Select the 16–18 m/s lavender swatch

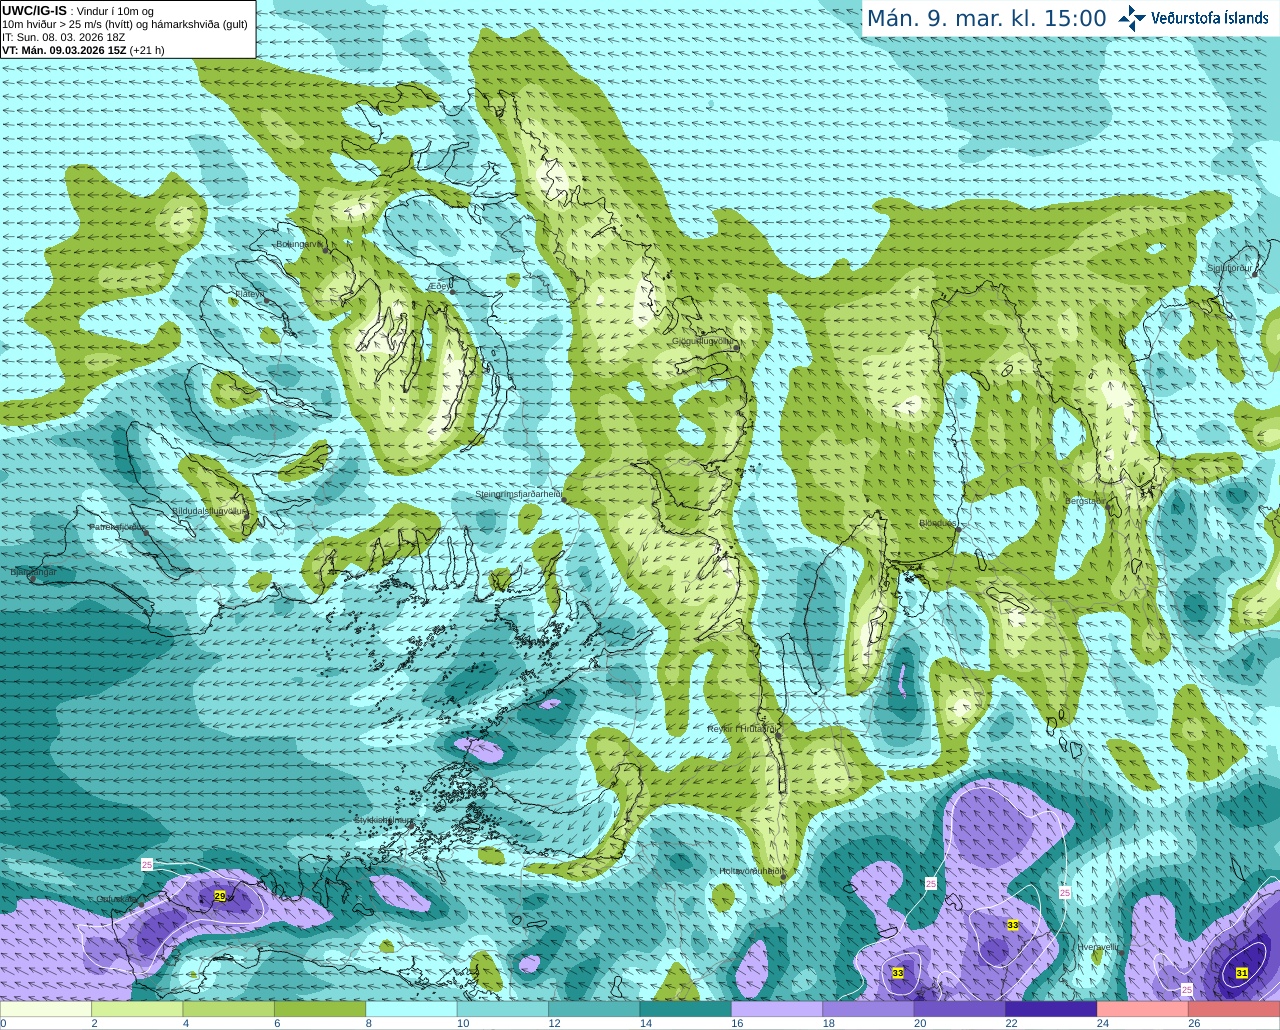point(778,1009)
